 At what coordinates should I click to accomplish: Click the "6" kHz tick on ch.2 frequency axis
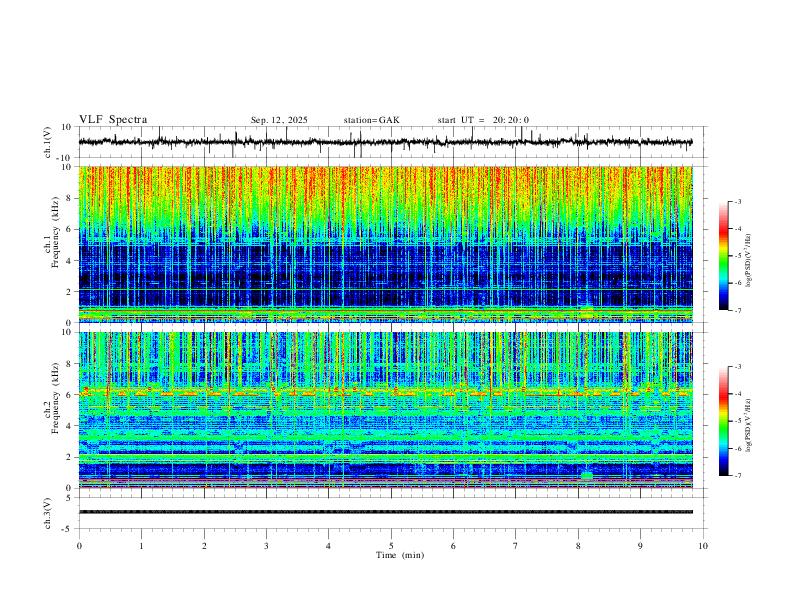click(70, 395)
